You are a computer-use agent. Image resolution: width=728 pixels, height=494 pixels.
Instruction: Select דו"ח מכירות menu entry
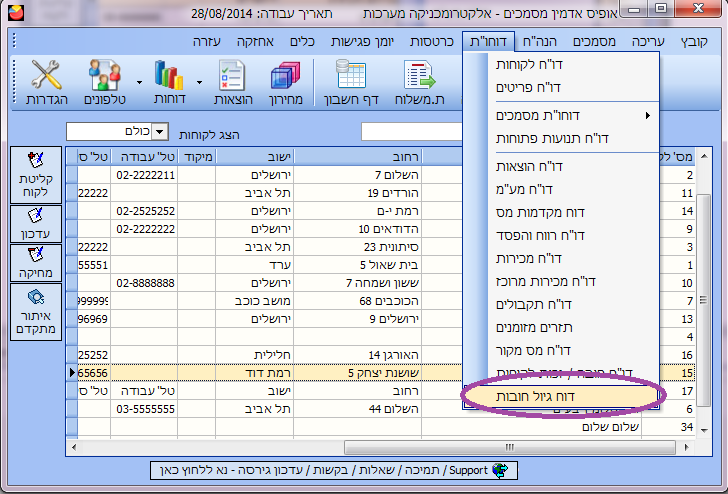(562, 259)
